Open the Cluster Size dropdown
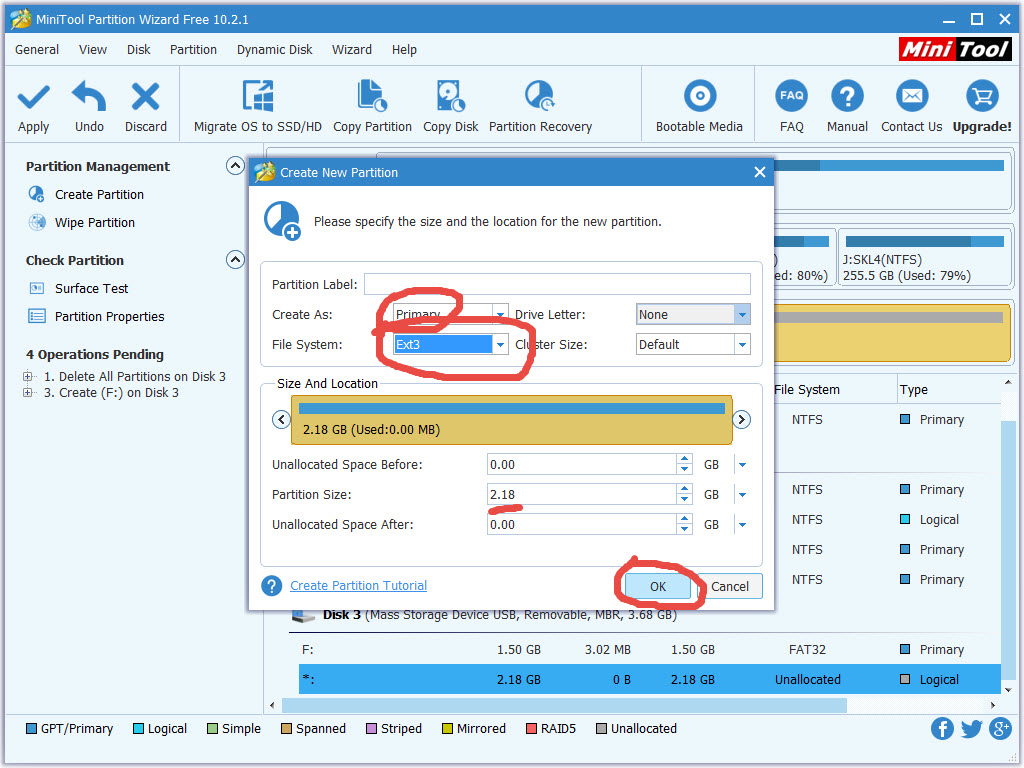Viewport: 1024px width, 768px height. [741, 344]
